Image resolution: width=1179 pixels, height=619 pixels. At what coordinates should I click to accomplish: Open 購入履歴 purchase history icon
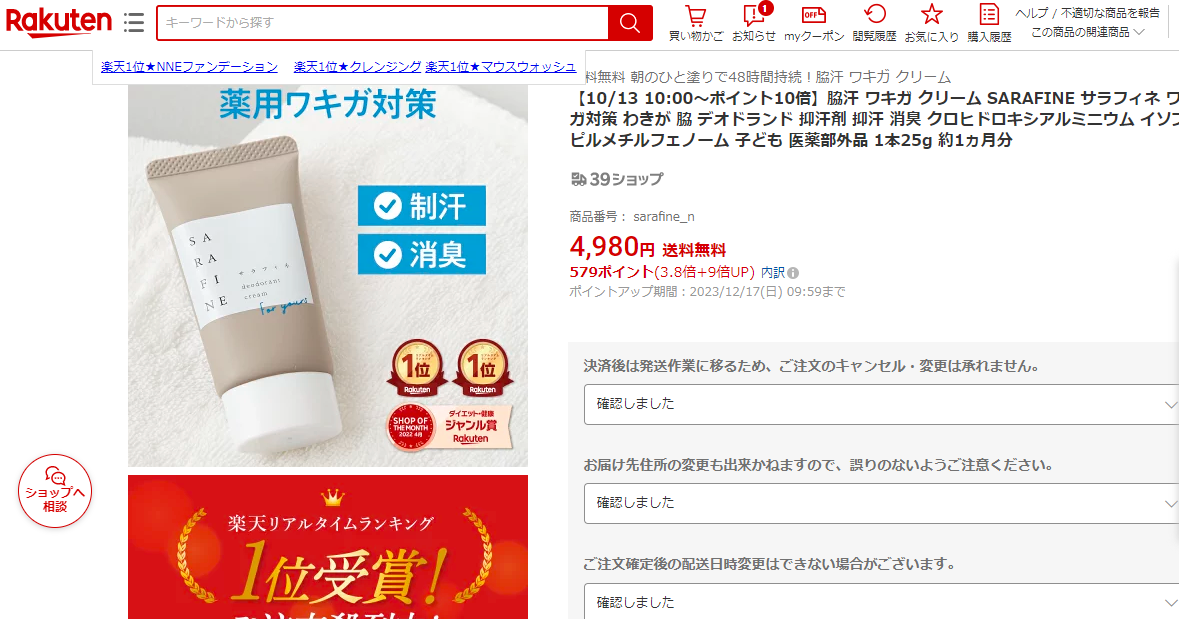pos(990,23)
